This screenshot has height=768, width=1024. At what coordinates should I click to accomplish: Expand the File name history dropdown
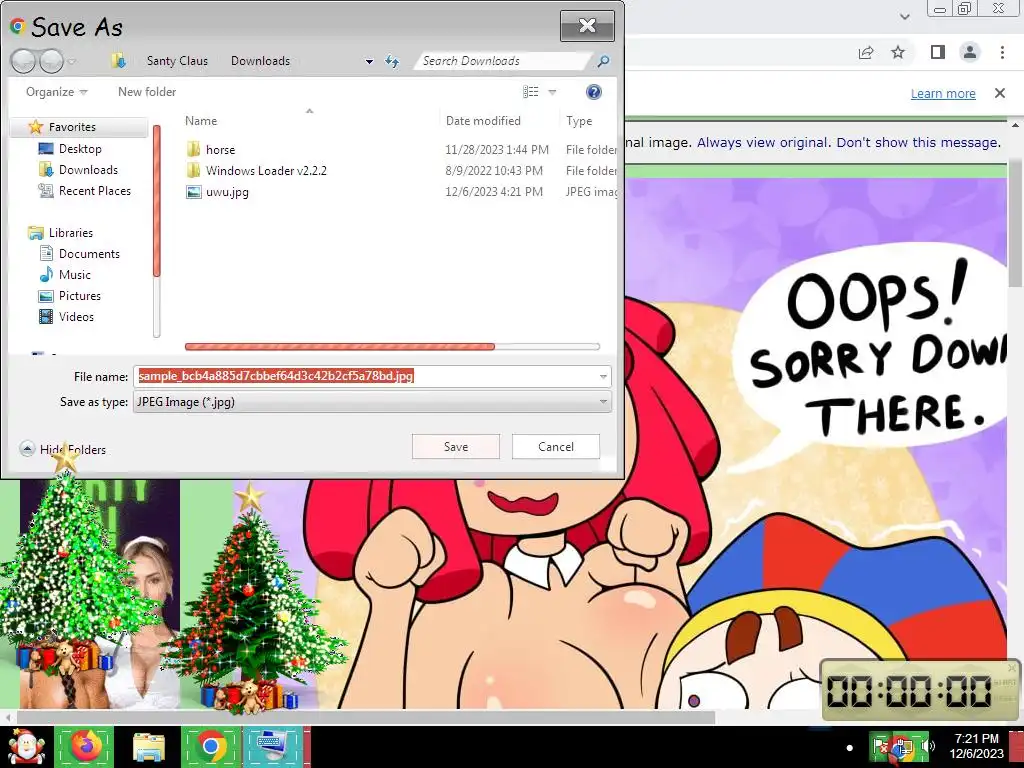(603, 377)
